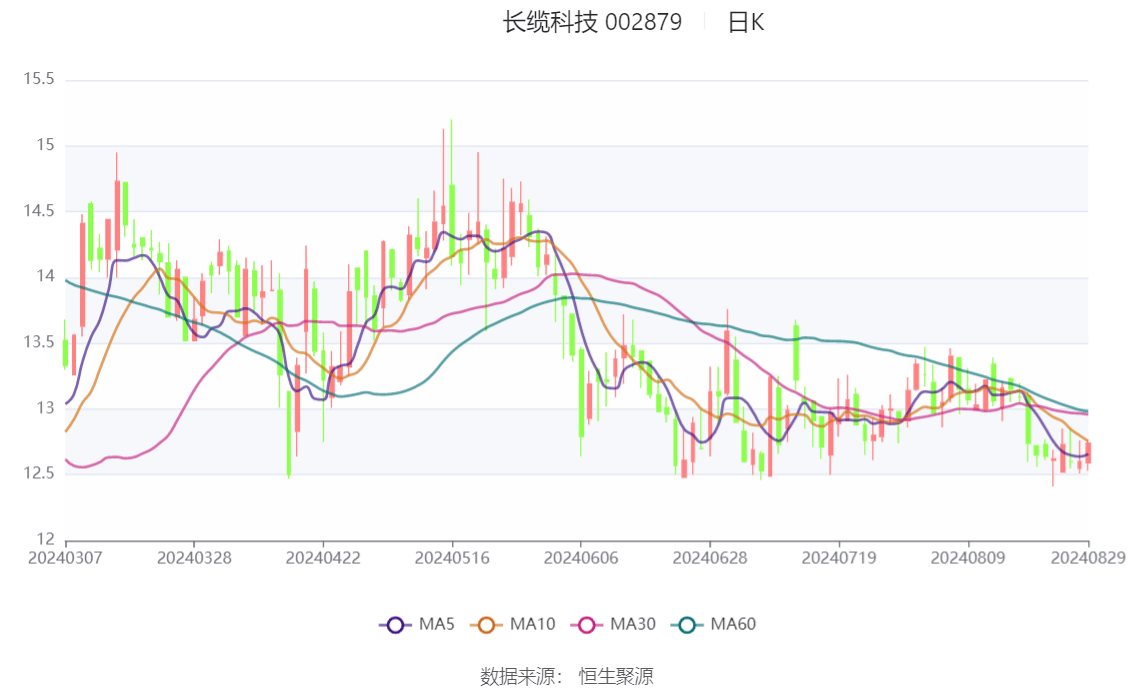Click the MA10 orange circle legend marker
This screenshot has height=689, width=1134.
[x=486, y=625]
